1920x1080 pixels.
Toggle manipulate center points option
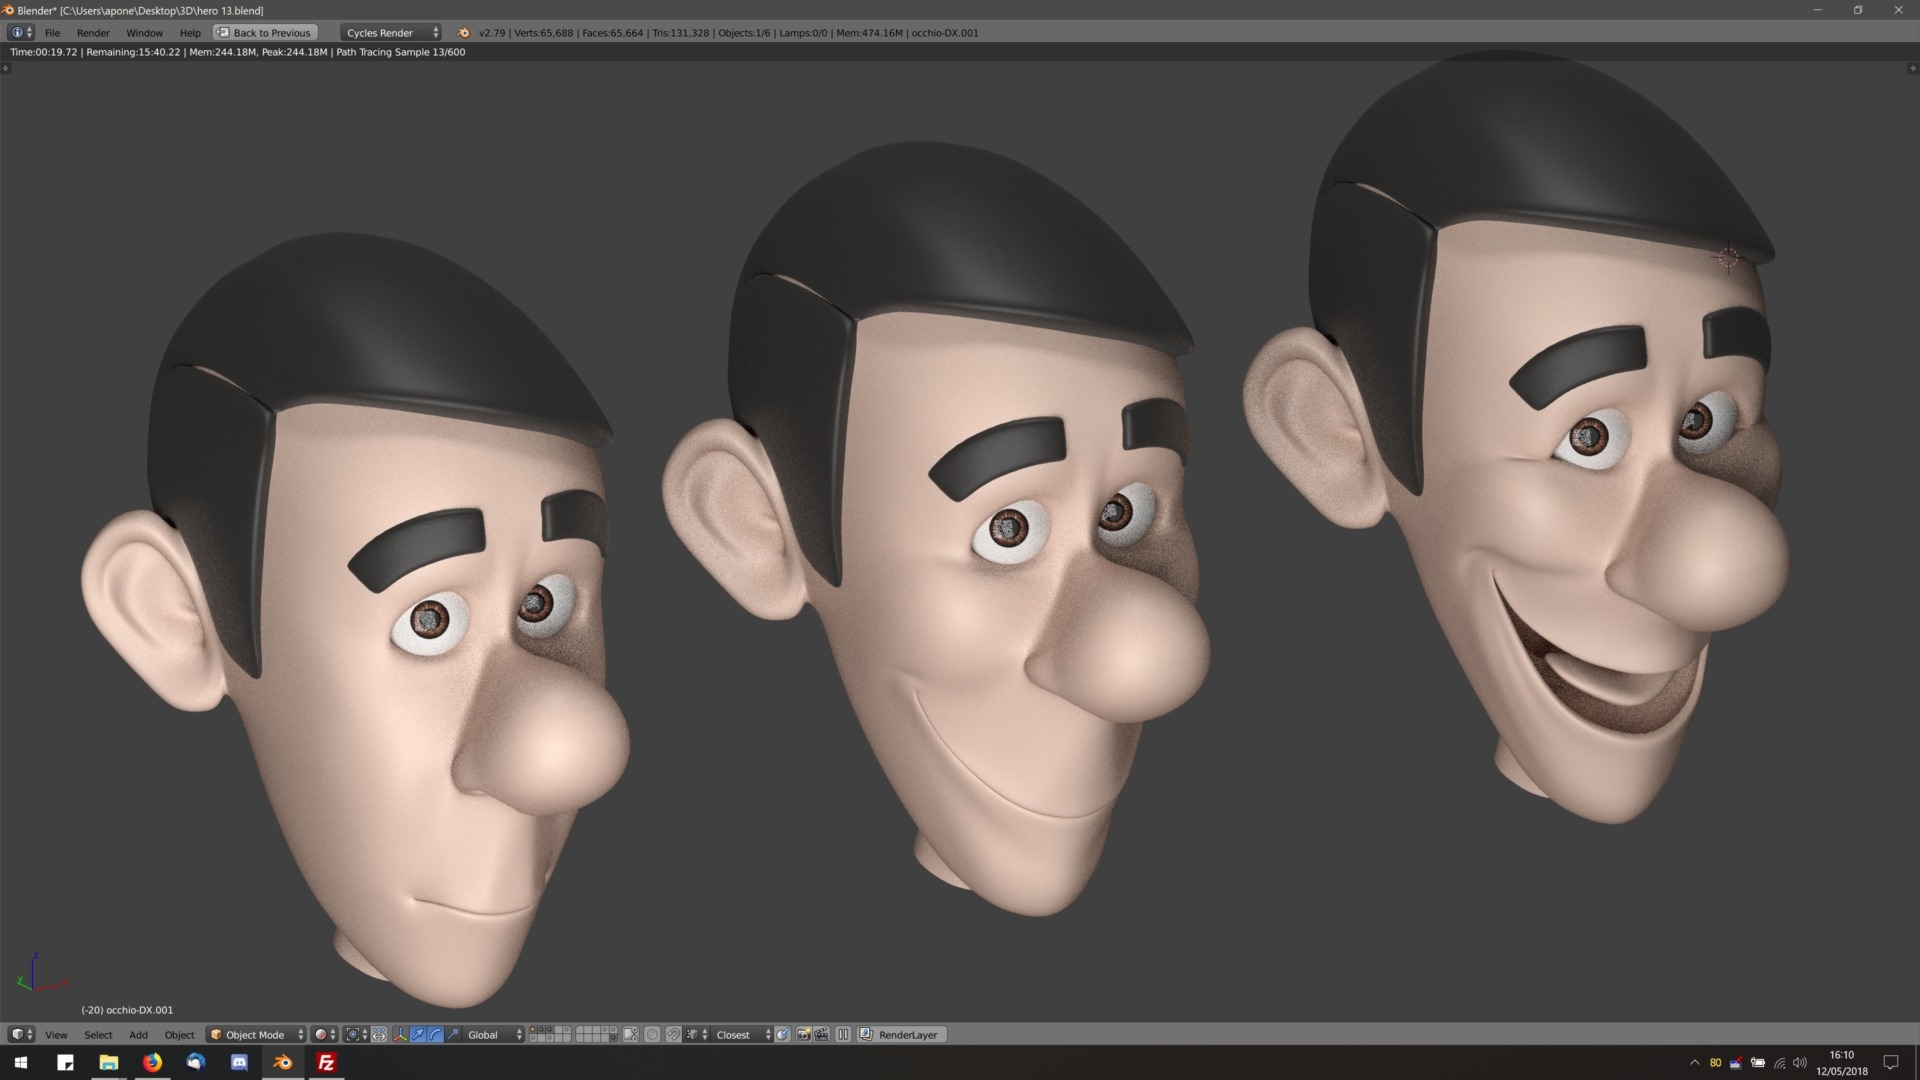coord(379,1034)
